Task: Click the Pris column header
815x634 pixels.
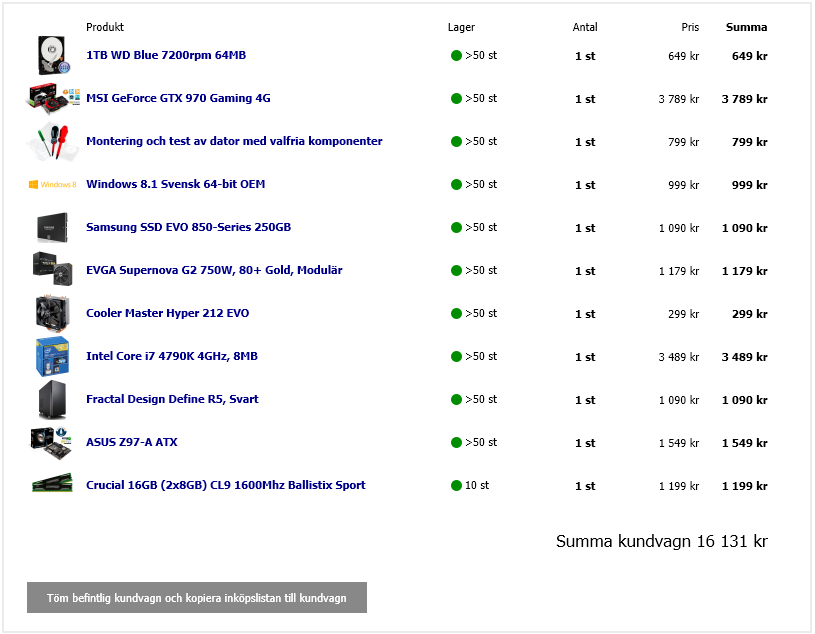Action: pyautogui.click(x=690, y=27)
